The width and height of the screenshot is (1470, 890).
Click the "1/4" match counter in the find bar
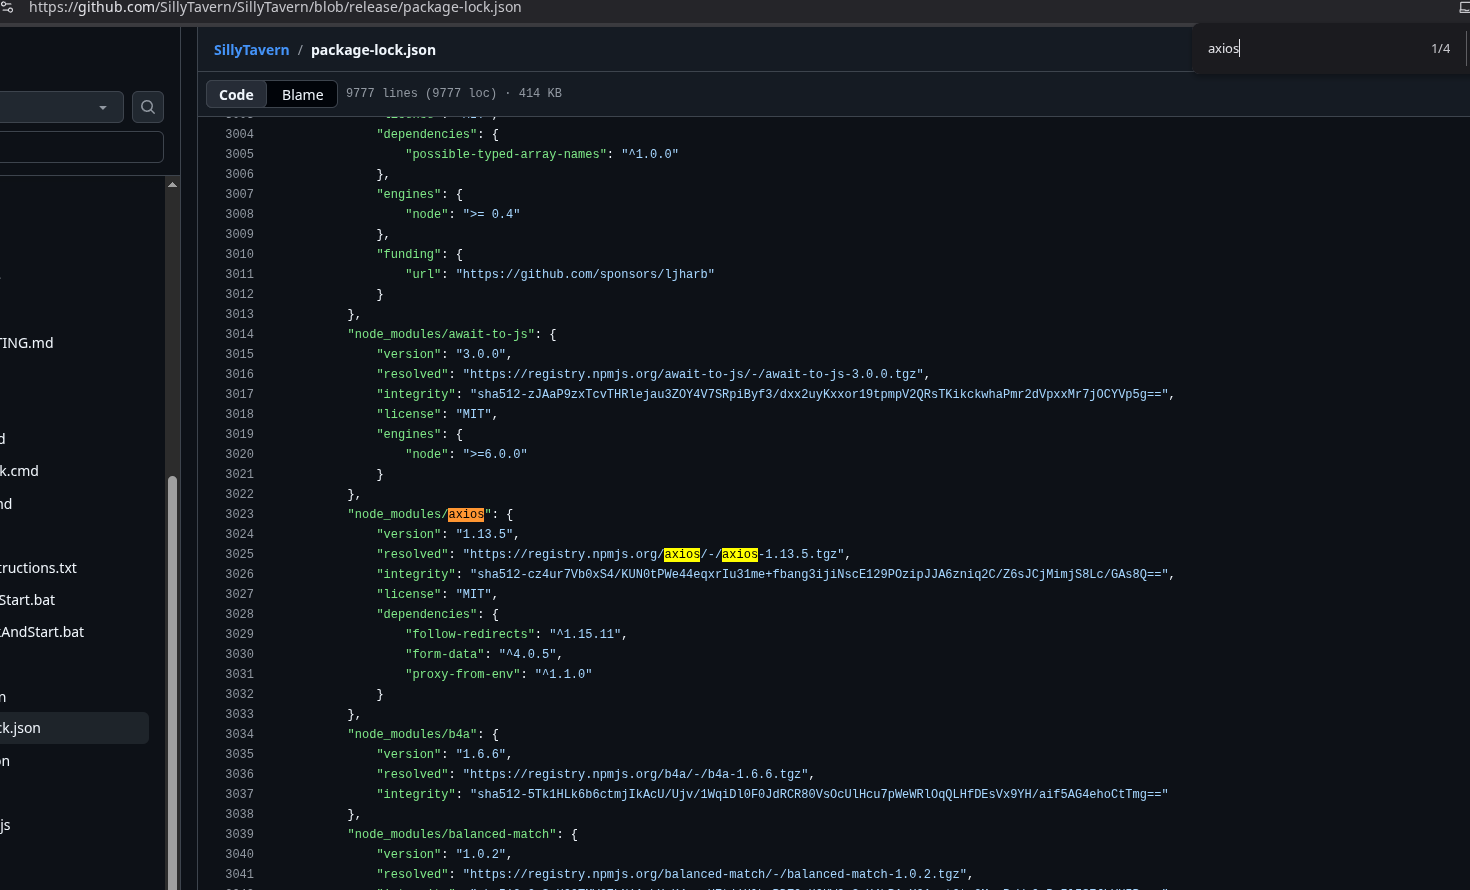(x=1441, y=48)
